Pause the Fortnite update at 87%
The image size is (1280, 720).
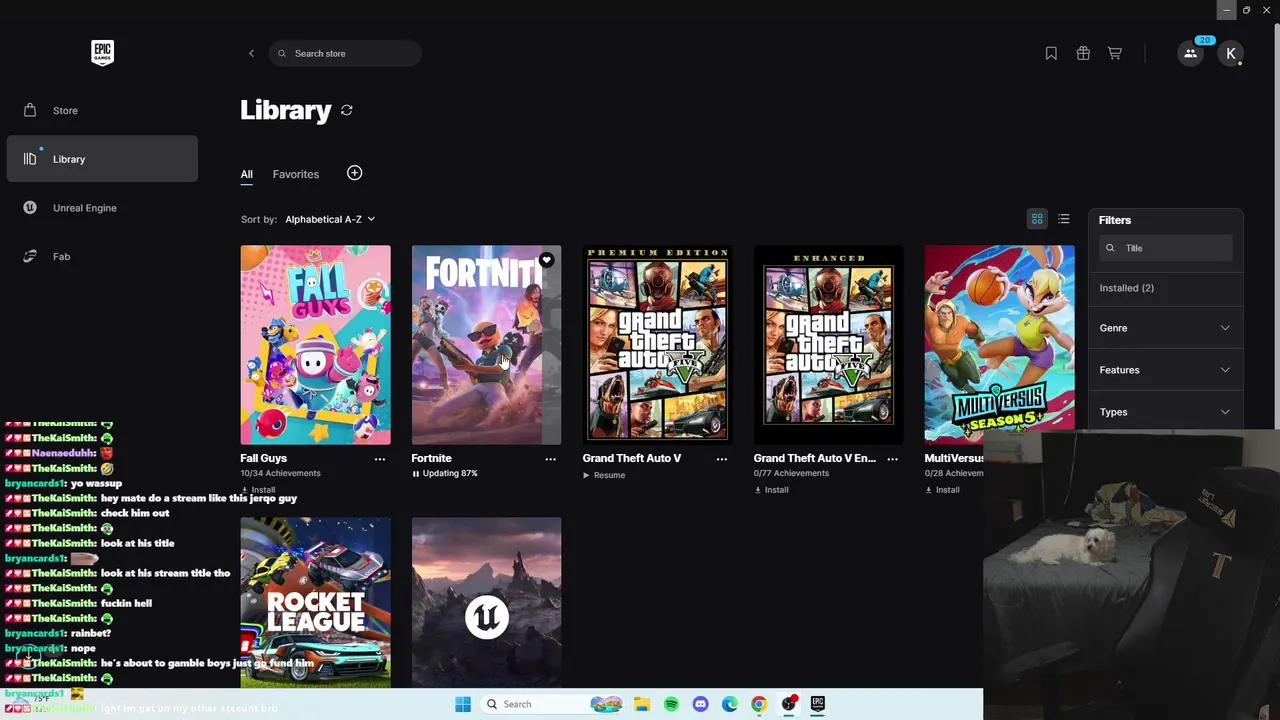click(x=445, y=474)
